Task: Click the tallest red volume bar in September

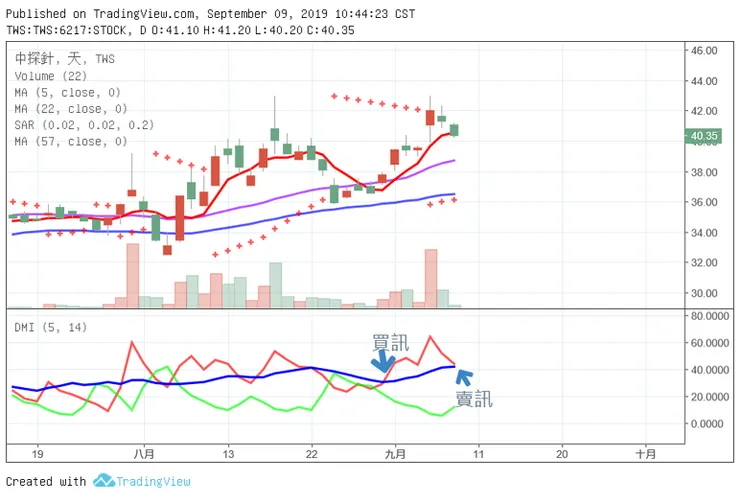Action: tap(430, 278)
